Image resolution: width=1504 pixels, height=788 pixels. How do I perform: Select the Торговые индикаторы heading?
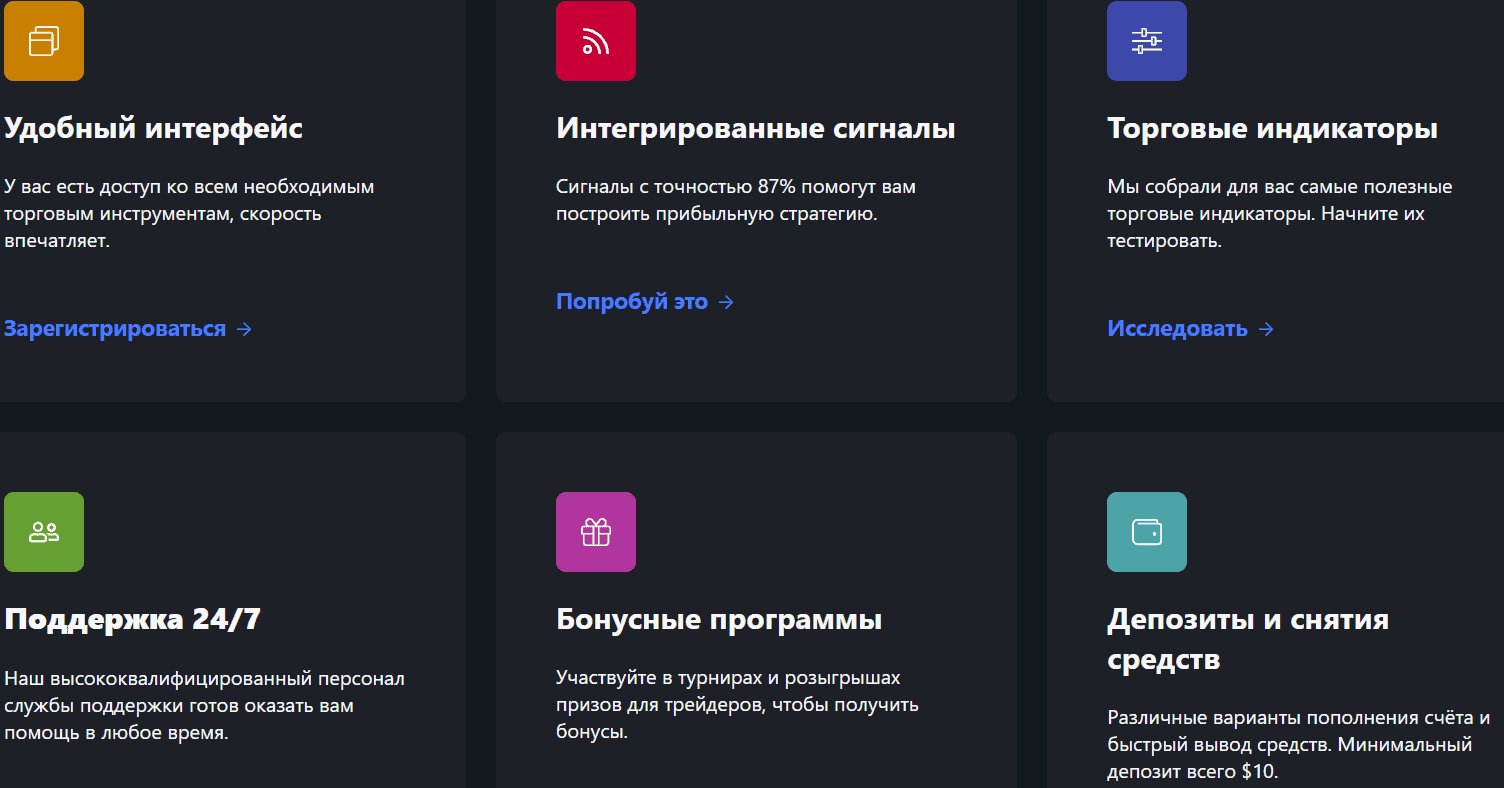pyautogui.click(x=1272, y=129)
